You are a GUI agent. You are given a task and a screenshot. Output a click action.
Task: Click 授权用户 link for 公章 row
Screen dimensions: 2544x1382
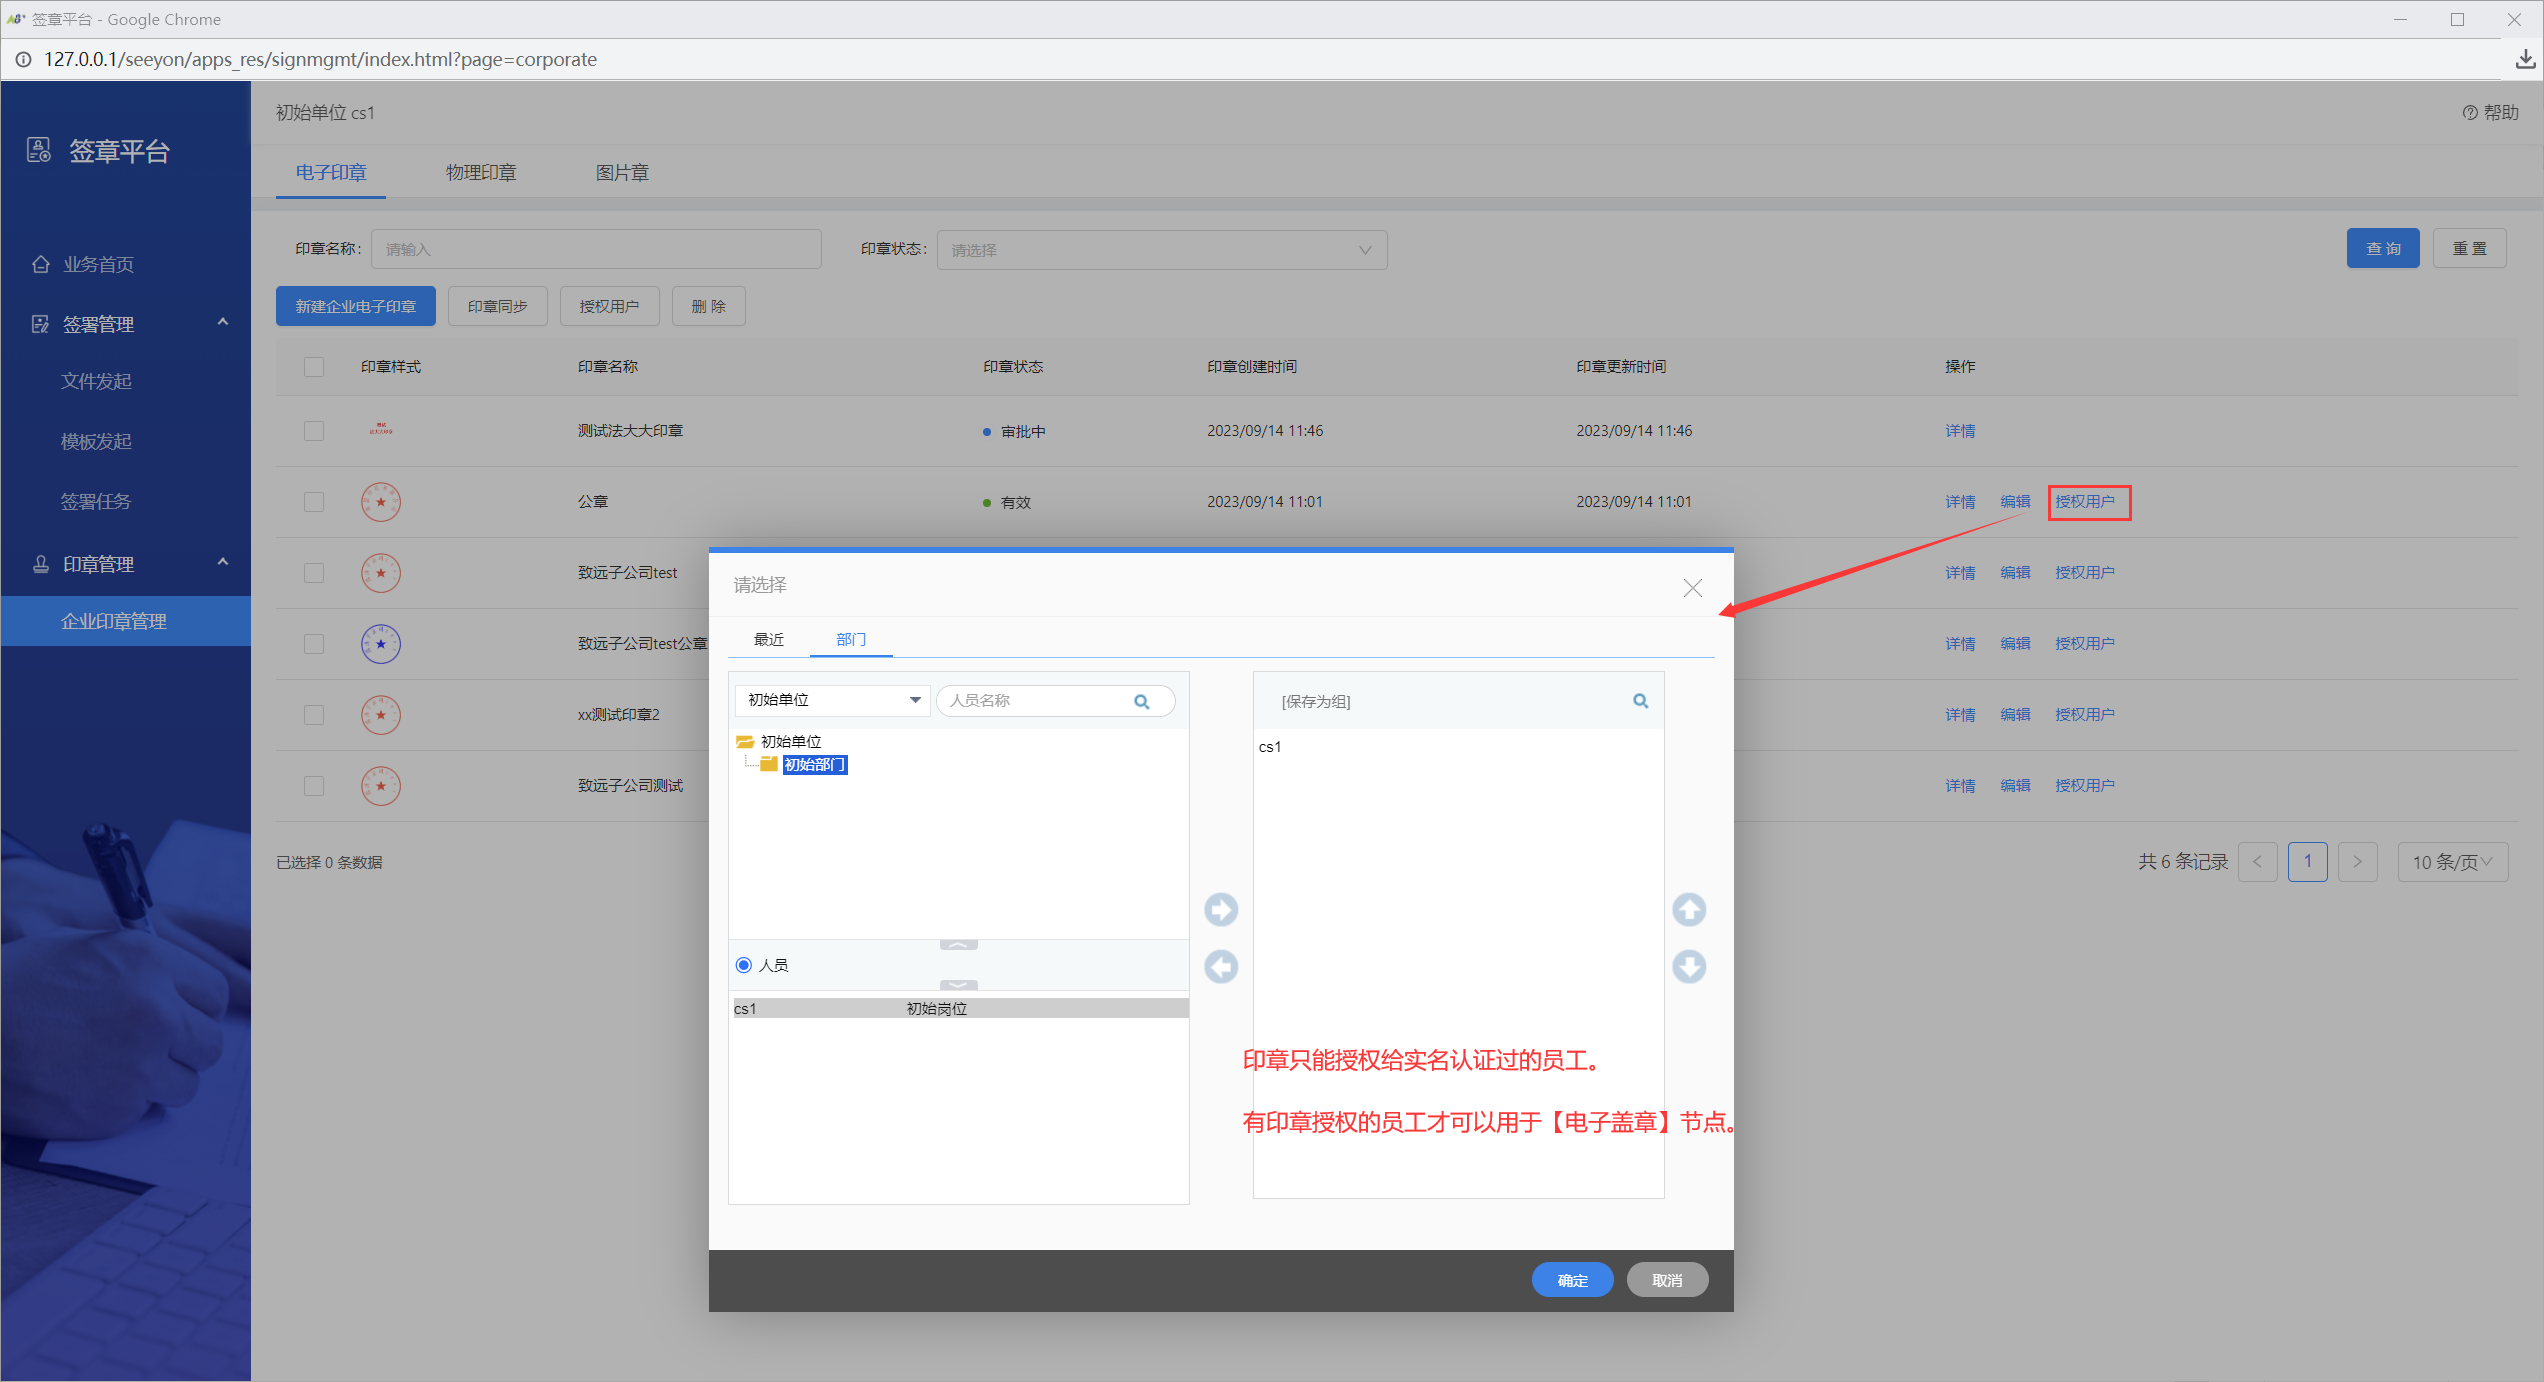2085,502
